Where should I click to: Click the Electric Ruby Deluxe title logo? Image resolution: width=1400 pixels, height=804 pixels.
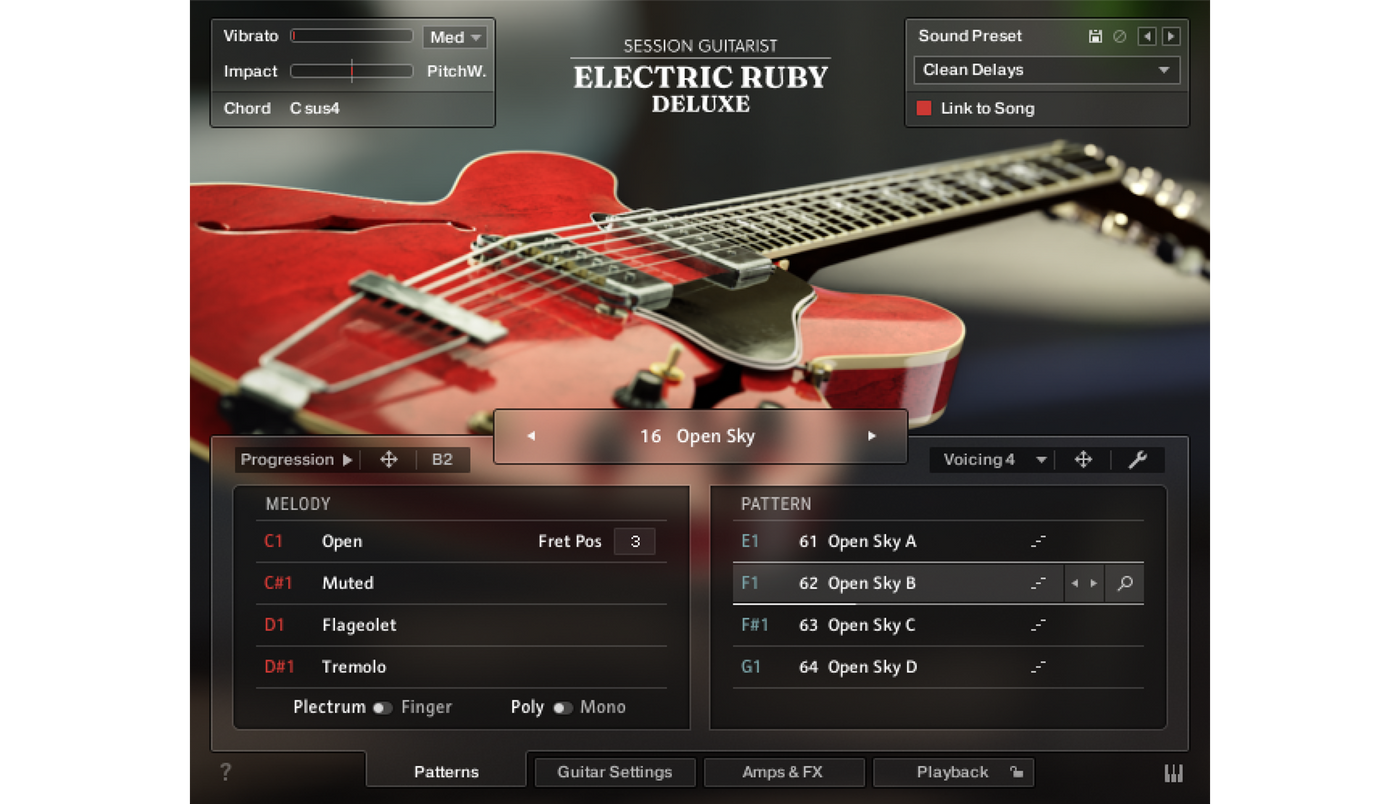tap(701, 78)
